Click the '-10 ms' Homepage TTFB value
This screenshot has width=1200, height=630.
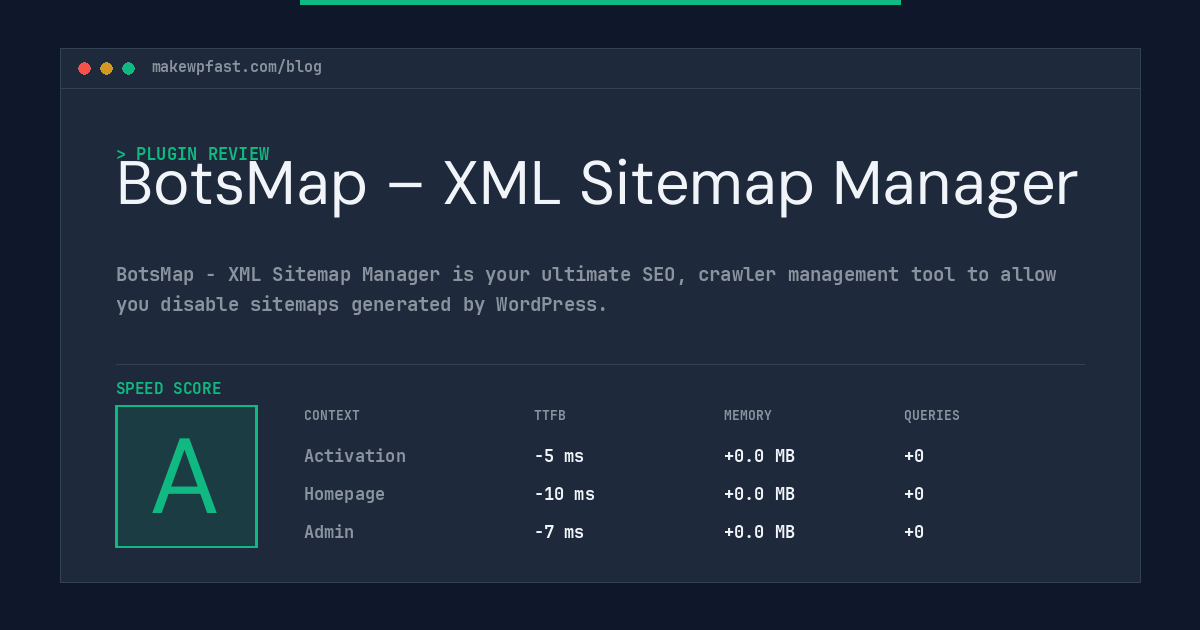pos(564,494)
